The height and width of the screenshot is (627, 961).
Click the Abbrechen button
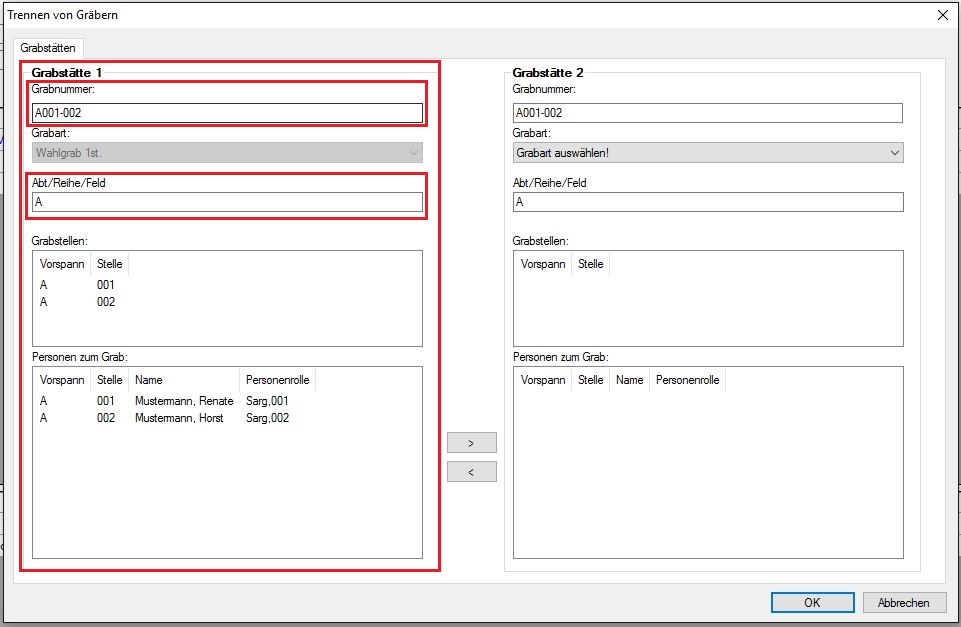903,602
